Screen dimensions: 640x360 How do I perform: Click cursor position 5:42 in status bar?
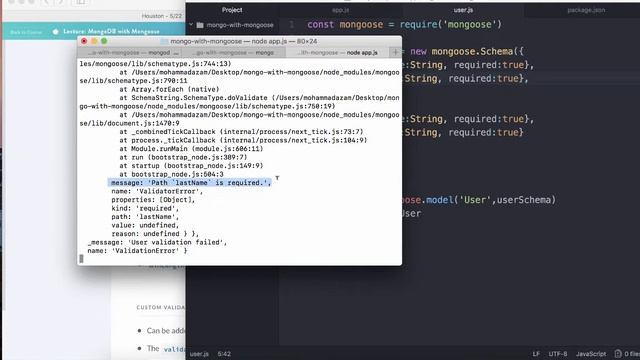(x=224, y=354)
